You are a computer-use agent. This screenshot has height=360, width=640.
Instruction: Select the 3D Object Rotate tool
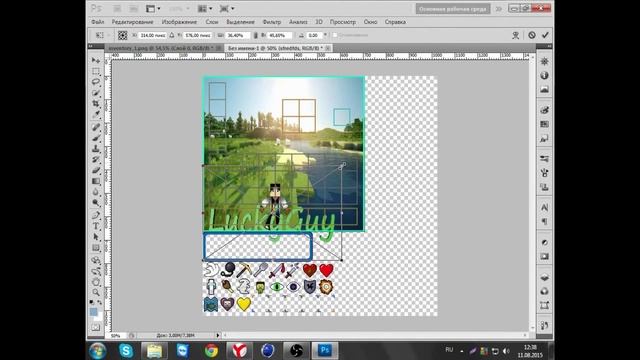point(96,260)
